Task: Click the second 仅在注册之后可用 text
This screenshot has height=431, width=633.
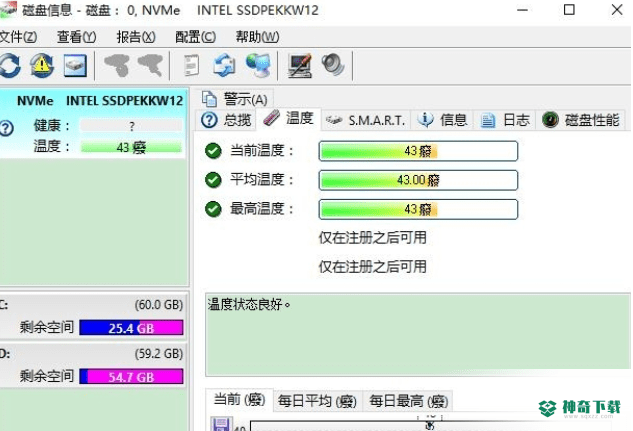Action: (x=373, y=266)
